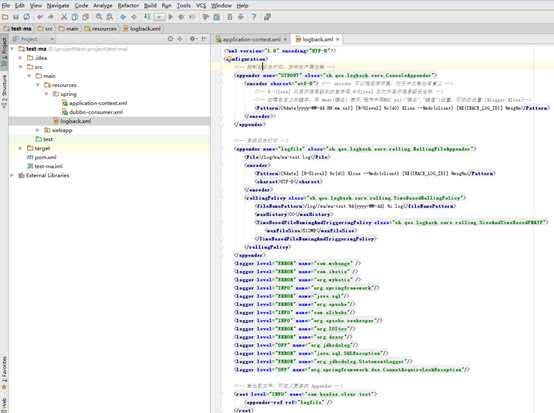This screenshot has height=413, width=554.
Task: Click the Run with Coverage icon
Action: coord(192,17)
